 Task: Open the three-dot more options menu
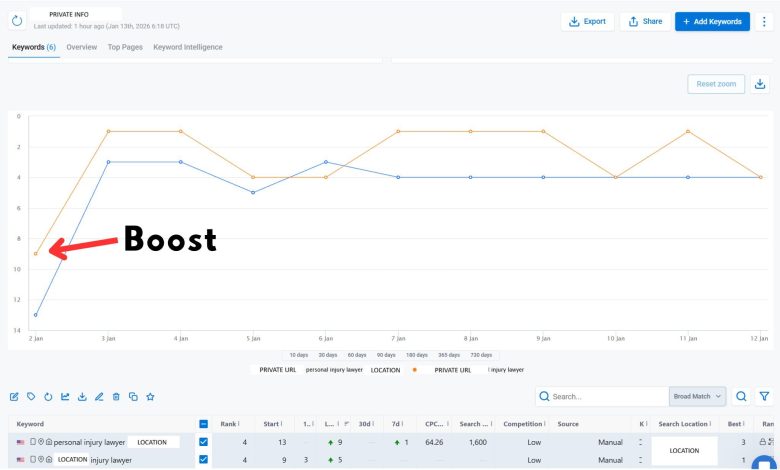(x=764, y=21)
